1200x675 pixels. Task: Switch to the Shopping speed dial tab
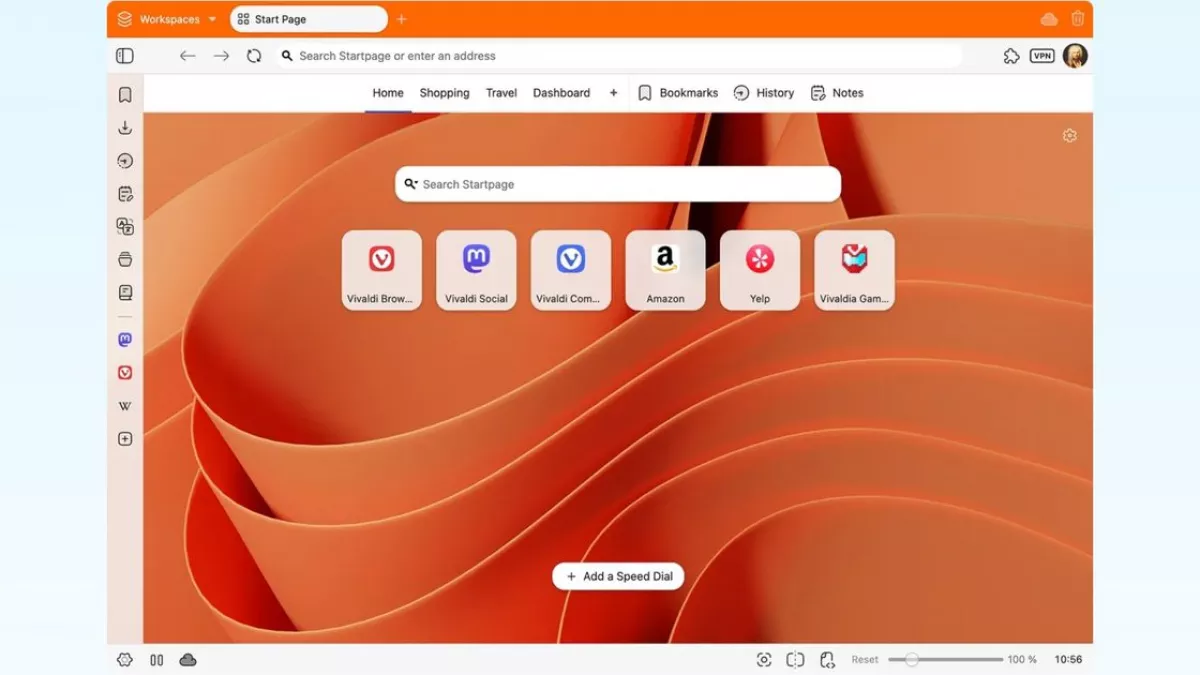[x=444, y=93]
